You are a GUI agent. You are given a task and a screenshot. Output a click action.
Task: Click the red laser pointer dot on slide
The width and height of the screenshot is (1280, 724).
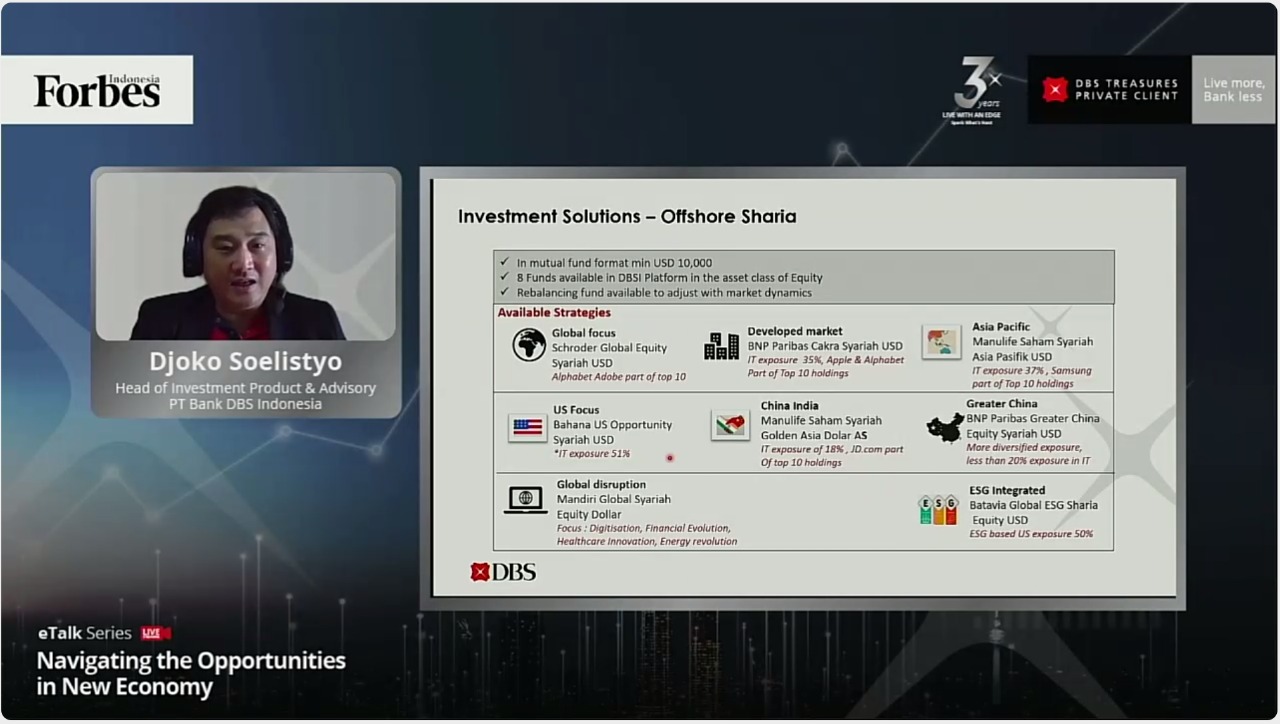tap(669, 458)
